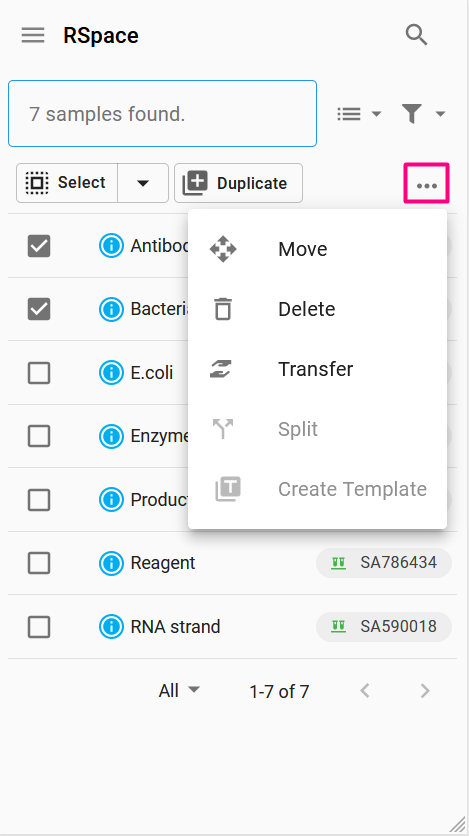469x836 pixels.
Task: Click the Select button
Action: (67, 183)
